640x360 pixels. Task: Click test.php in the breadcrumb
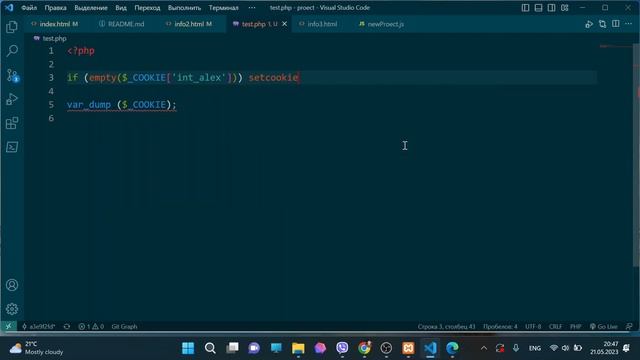coord(54,38)
